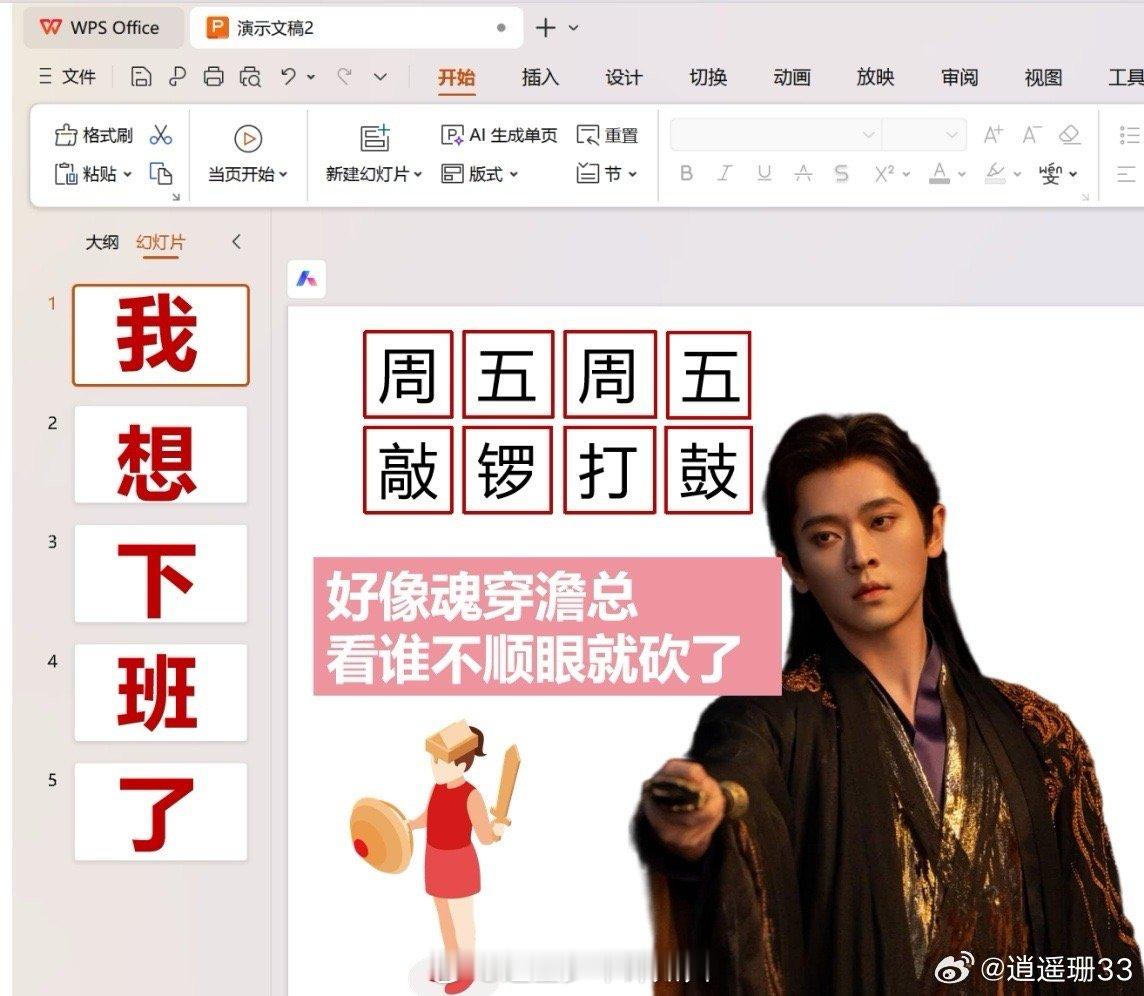Select the 切换 ribbon tab
This screenshot has width=1144, height=996.
[x=708, y=77]
